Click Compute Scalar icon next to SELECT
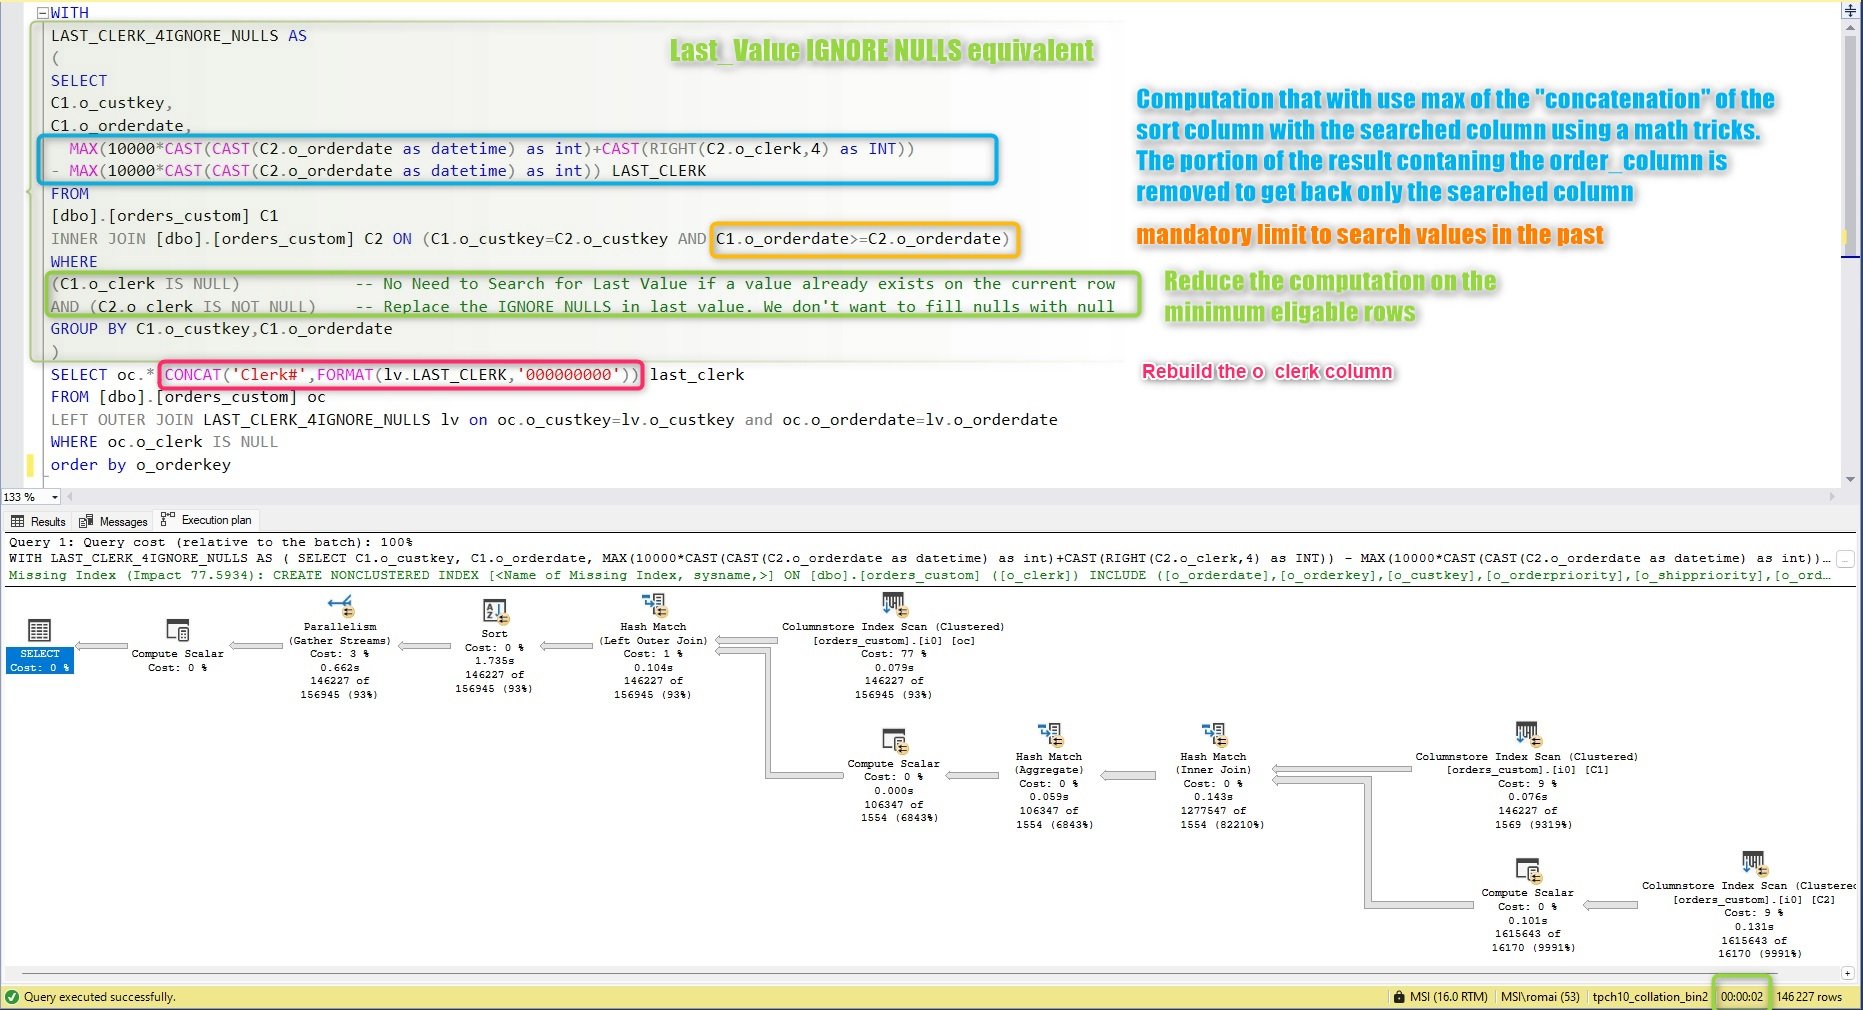The image size is (1863, 1010). pos(177,630)
